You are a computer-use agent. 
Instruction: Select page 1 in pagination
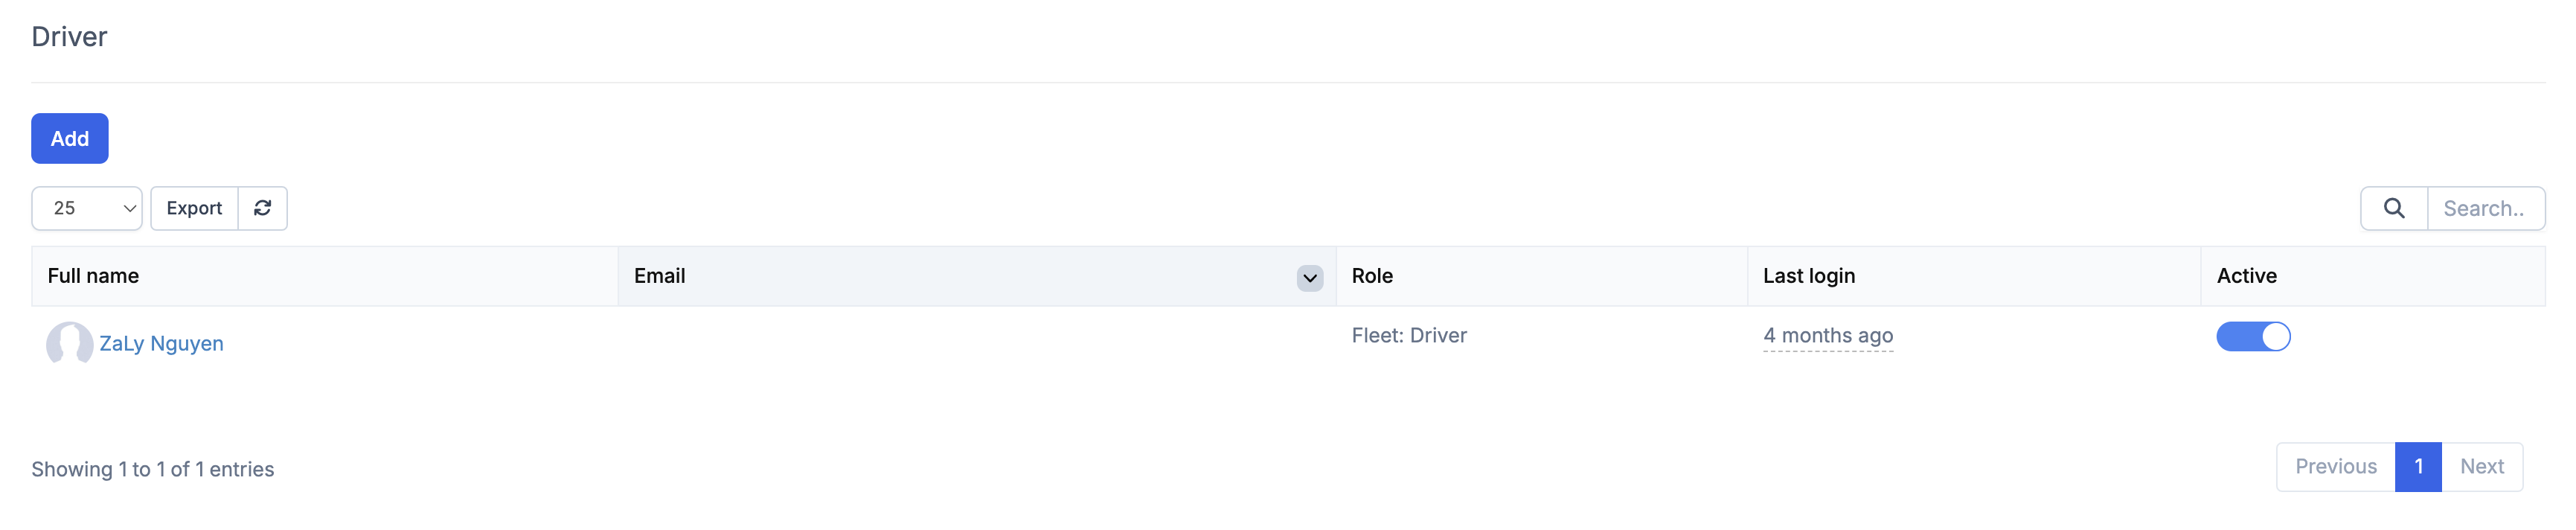click(2418, 467)
